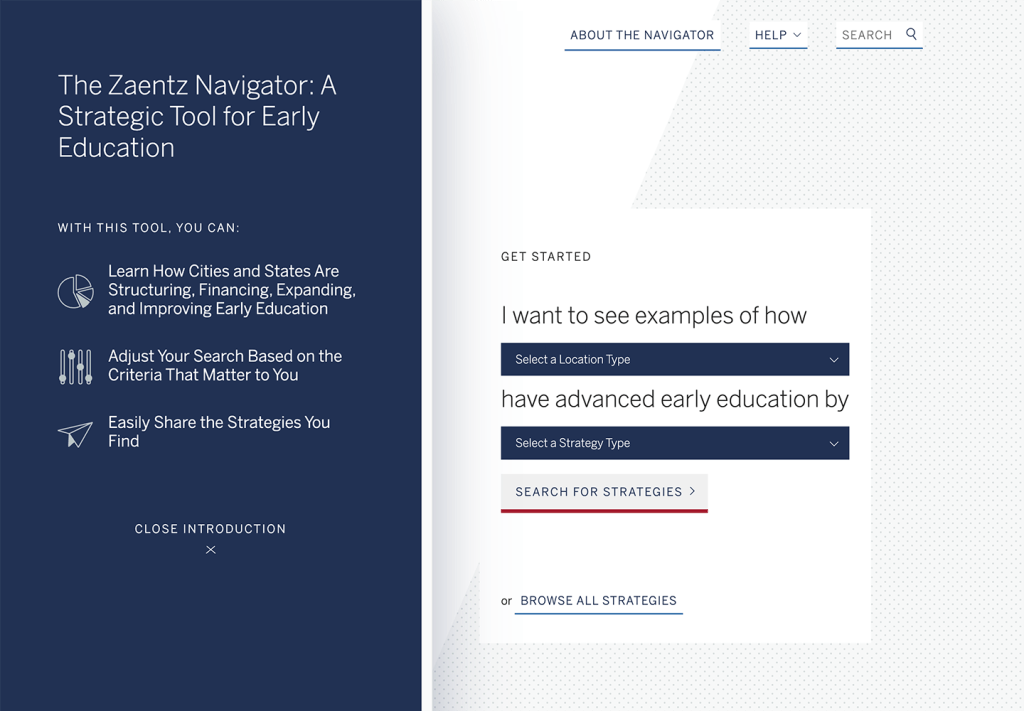Screen dimensions: 1024x711
Task: Click the Help menu chevron arrow
Action: [797, 35]
